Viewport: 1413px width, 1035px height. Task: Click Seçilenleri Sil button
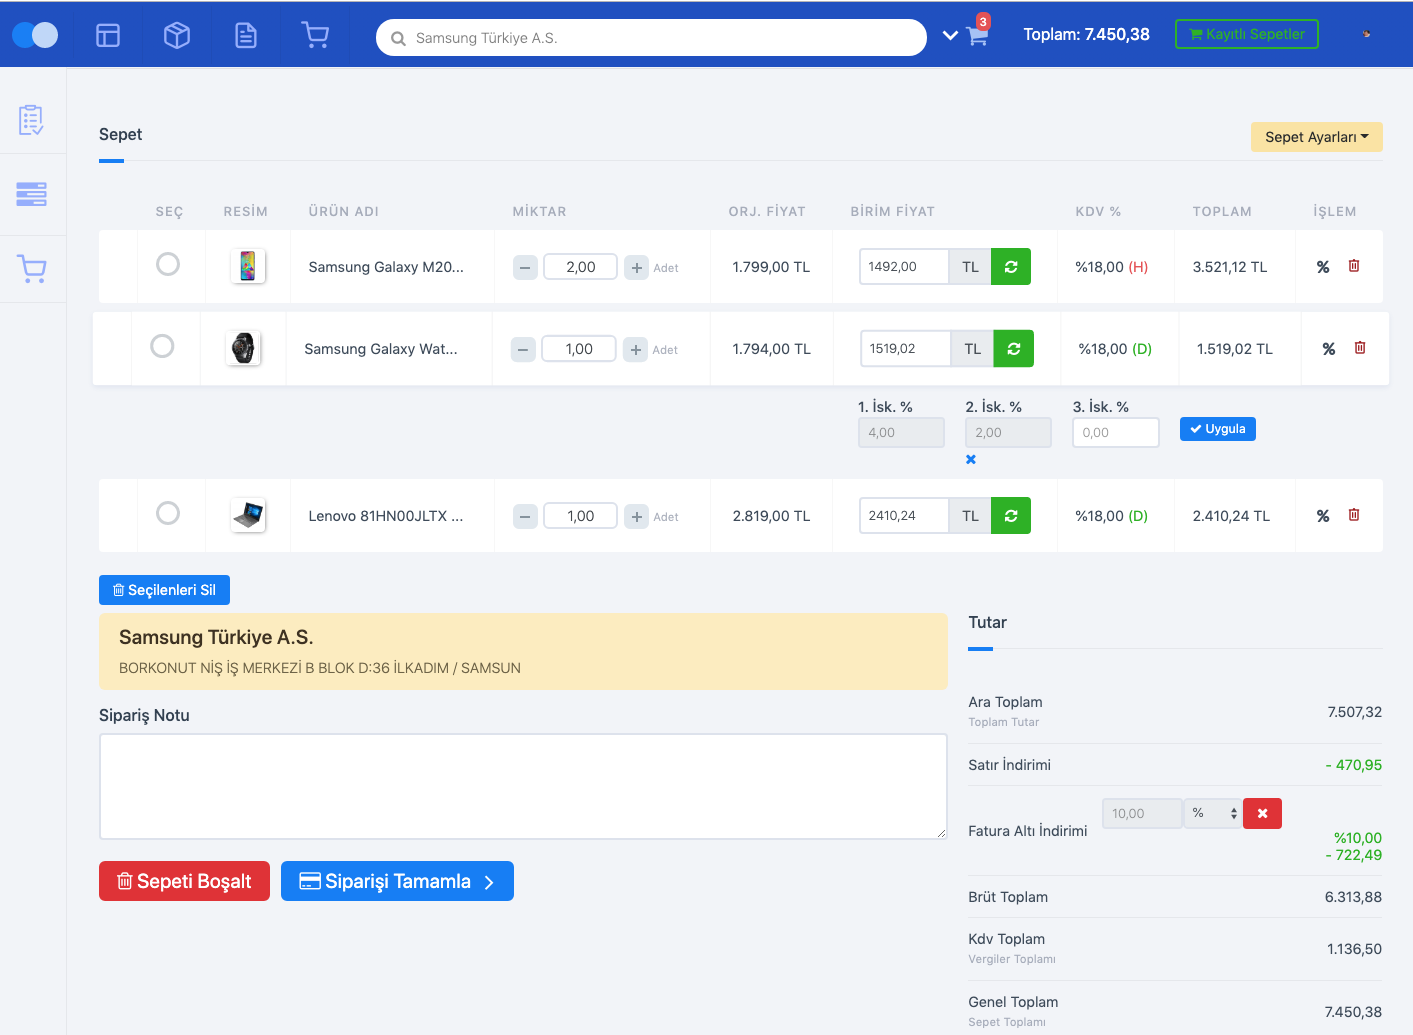tap(164, 590)
